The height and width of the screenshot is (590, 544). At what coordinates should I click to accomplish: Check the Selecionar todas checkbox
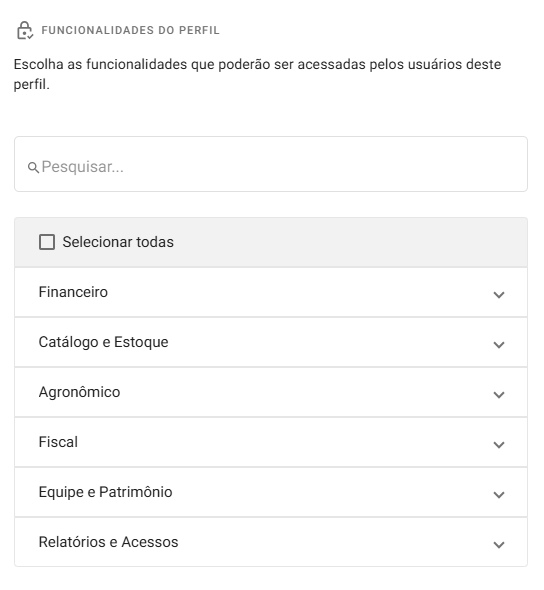pos(47,242)
